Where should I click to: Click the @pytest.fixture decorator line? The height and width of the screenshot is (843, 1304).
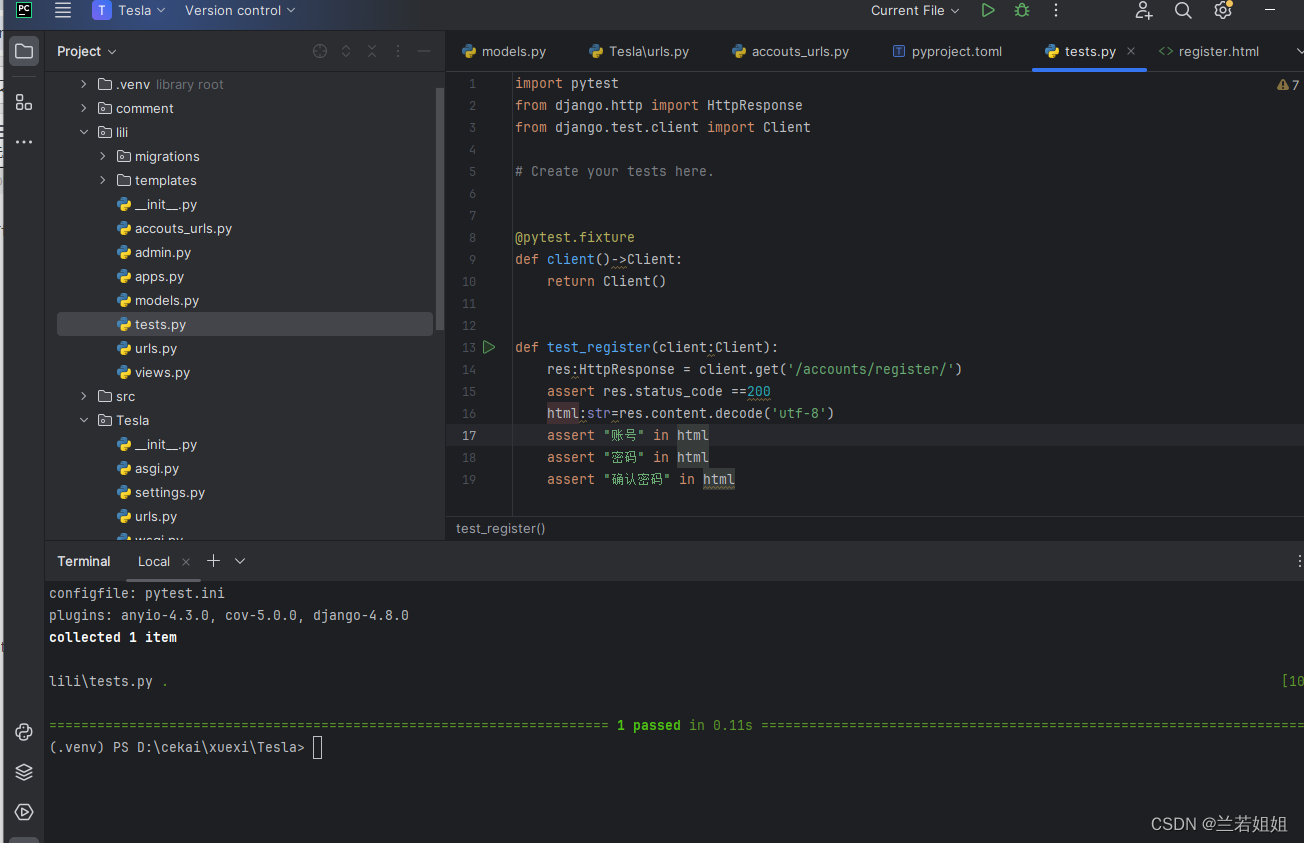click(575, 237)
